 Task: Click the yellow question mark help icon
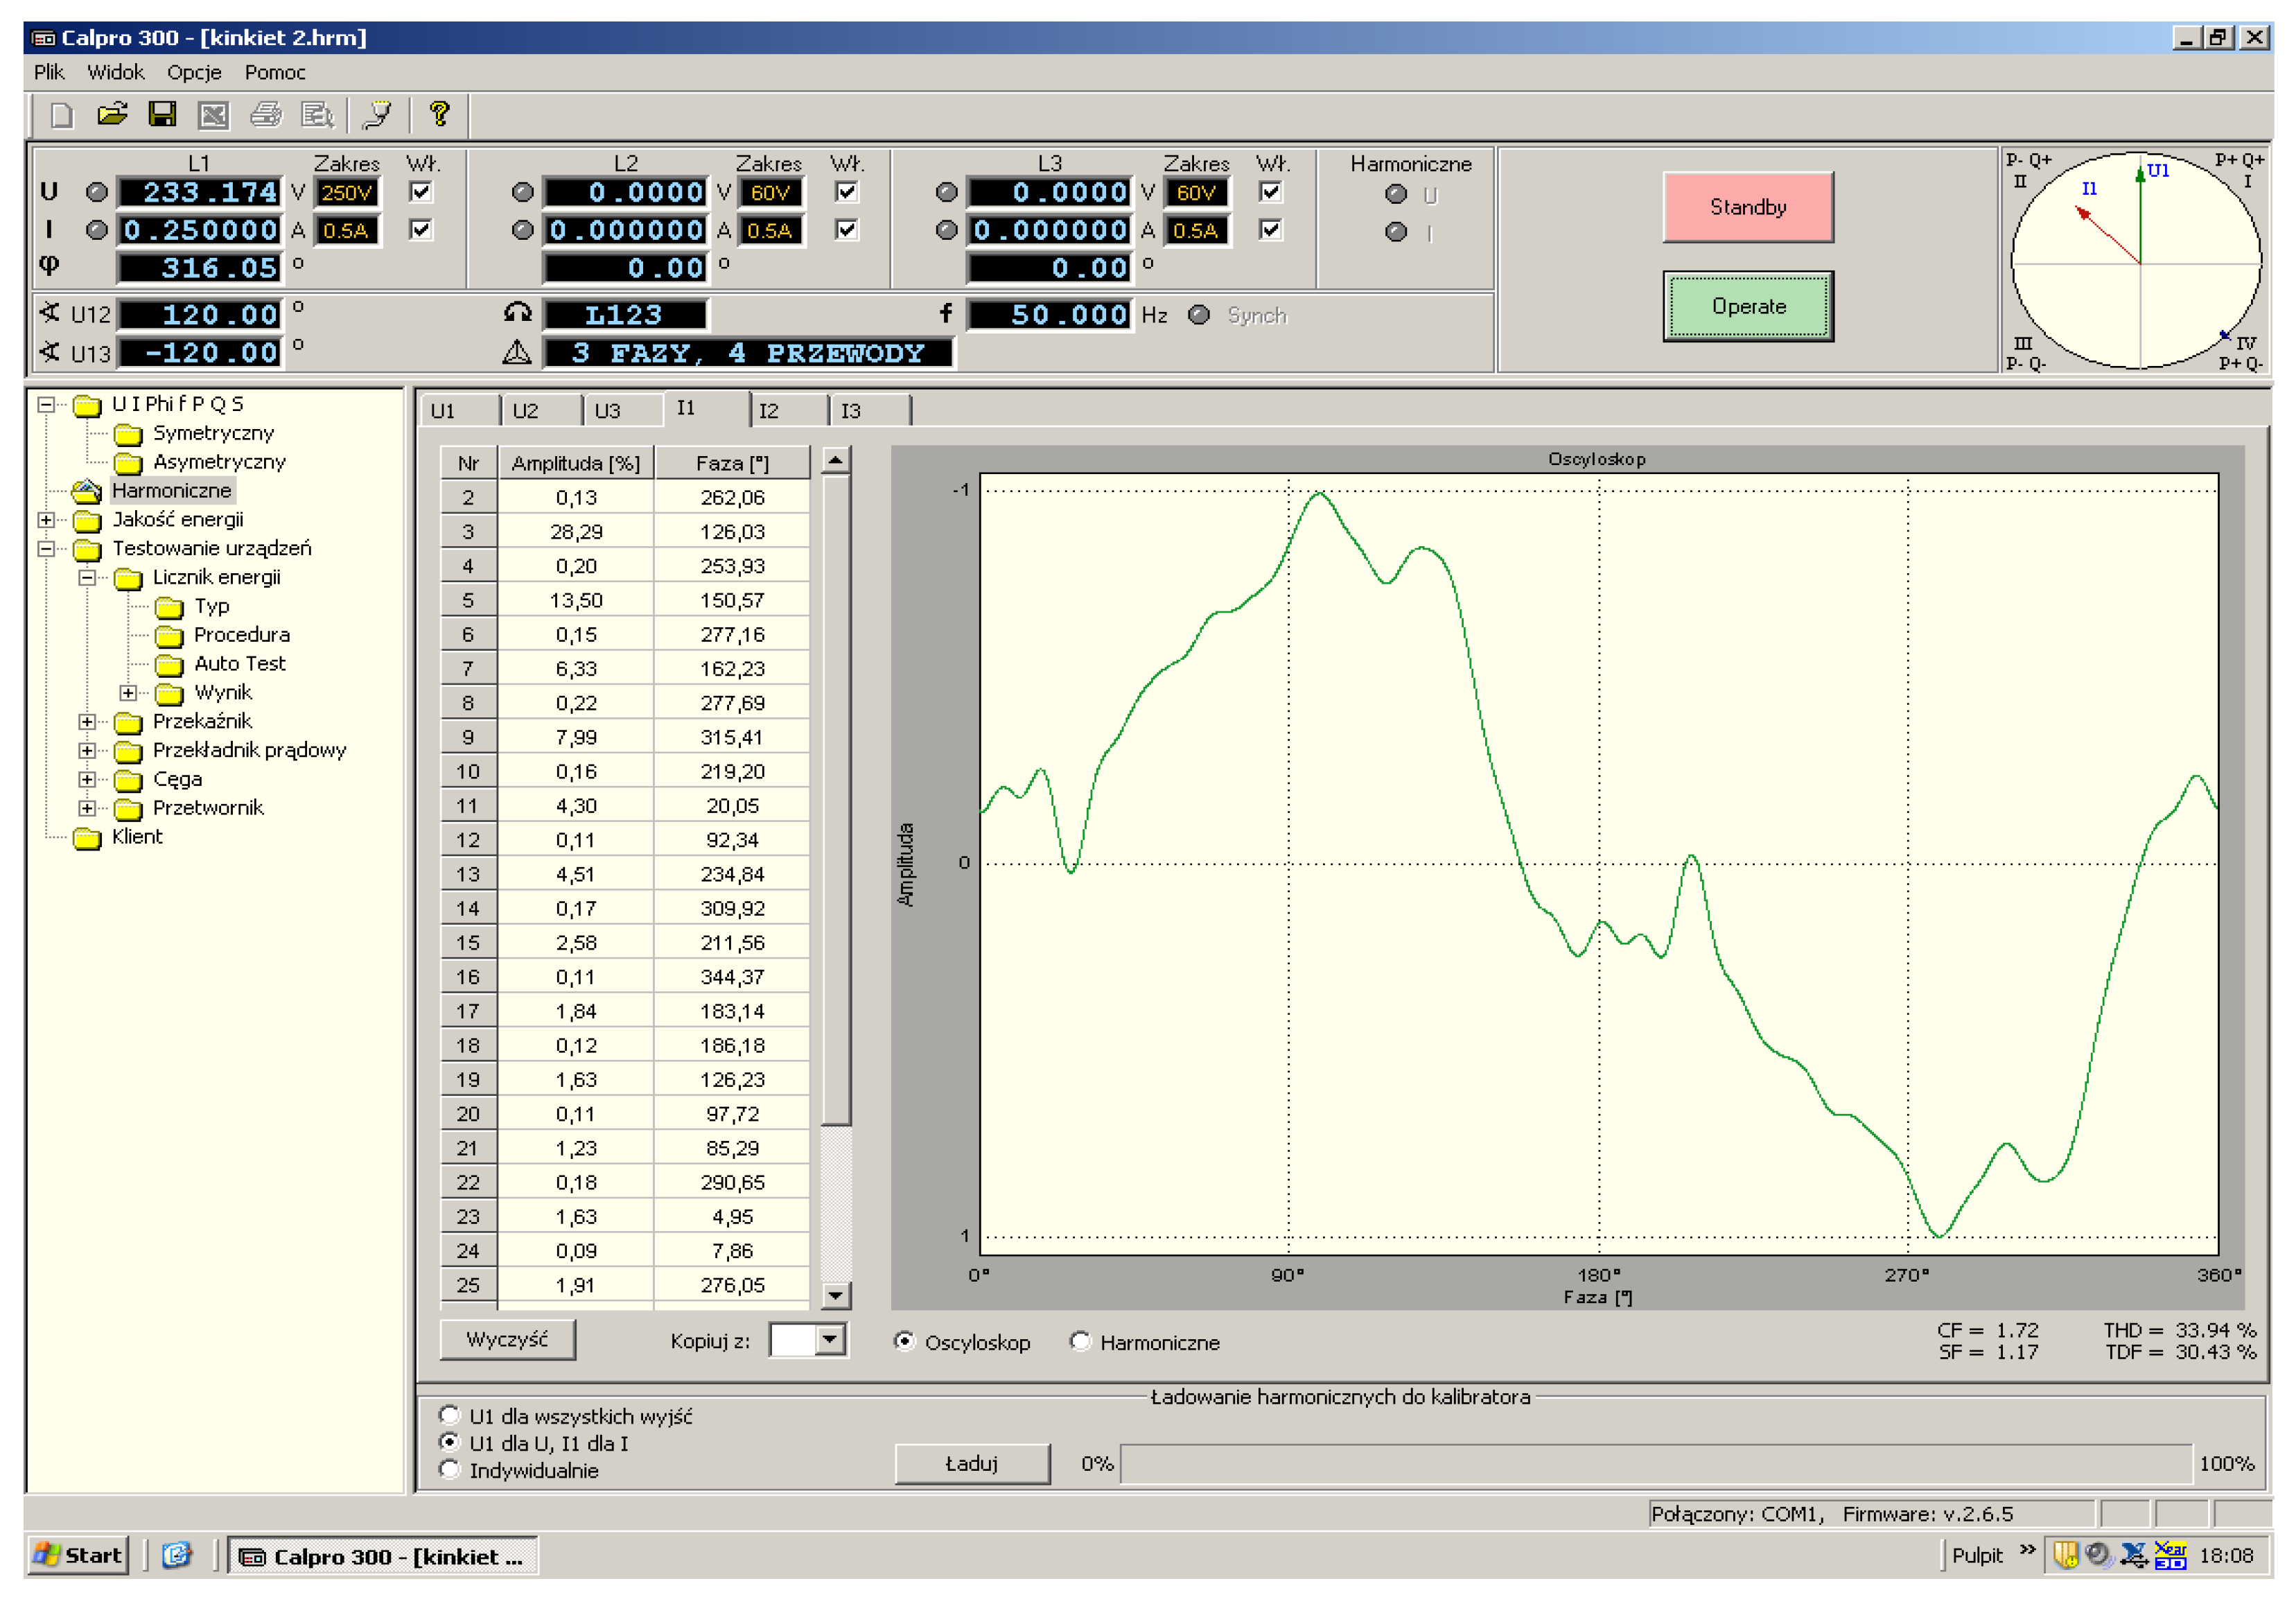pos(439,115)
